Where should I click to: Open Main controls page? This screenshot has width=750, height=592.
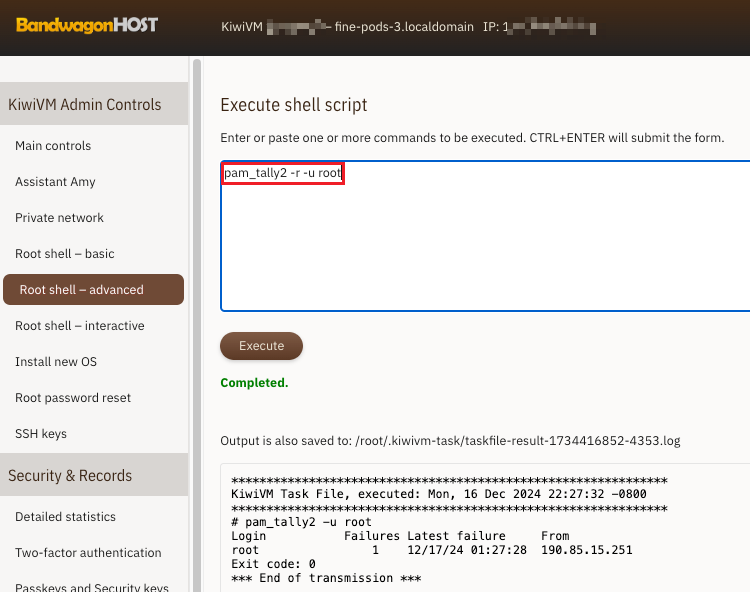pyautogui.click(x=53, y=146)
